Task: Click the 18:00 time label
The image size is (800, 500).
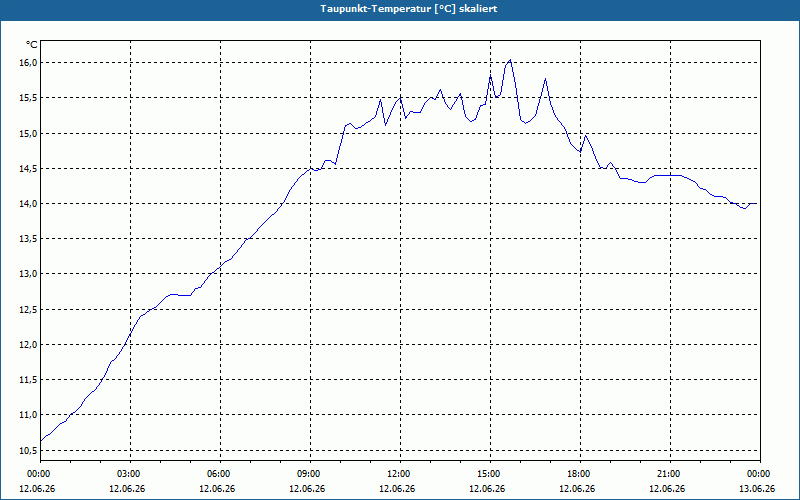Action: click(x=580, y=474)
